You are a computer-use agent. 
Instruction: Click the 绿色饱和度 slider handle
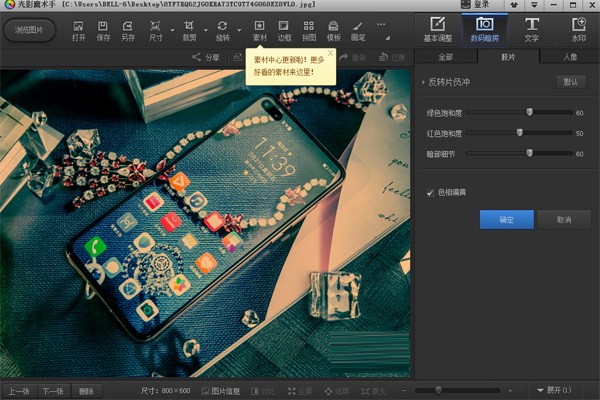click(530, 112)
